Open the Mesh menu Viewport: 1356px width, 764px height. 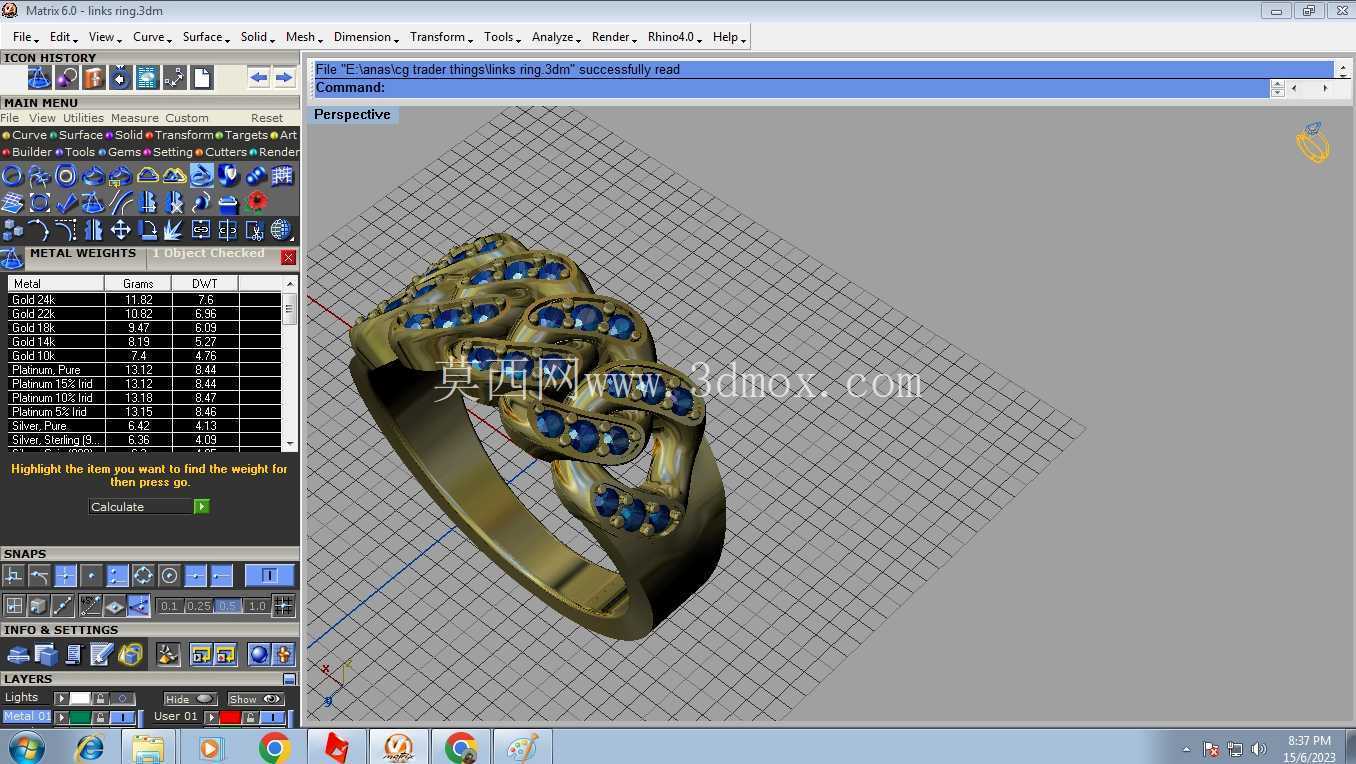(x=304, y=37)
